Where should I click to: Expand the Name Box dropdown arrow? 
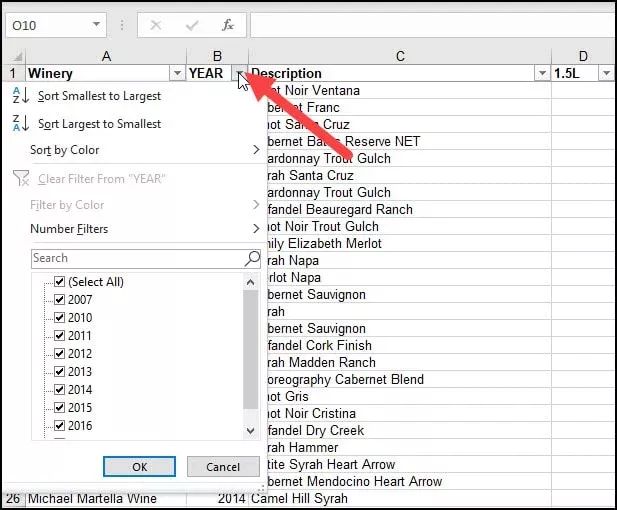tap(97, 24)
